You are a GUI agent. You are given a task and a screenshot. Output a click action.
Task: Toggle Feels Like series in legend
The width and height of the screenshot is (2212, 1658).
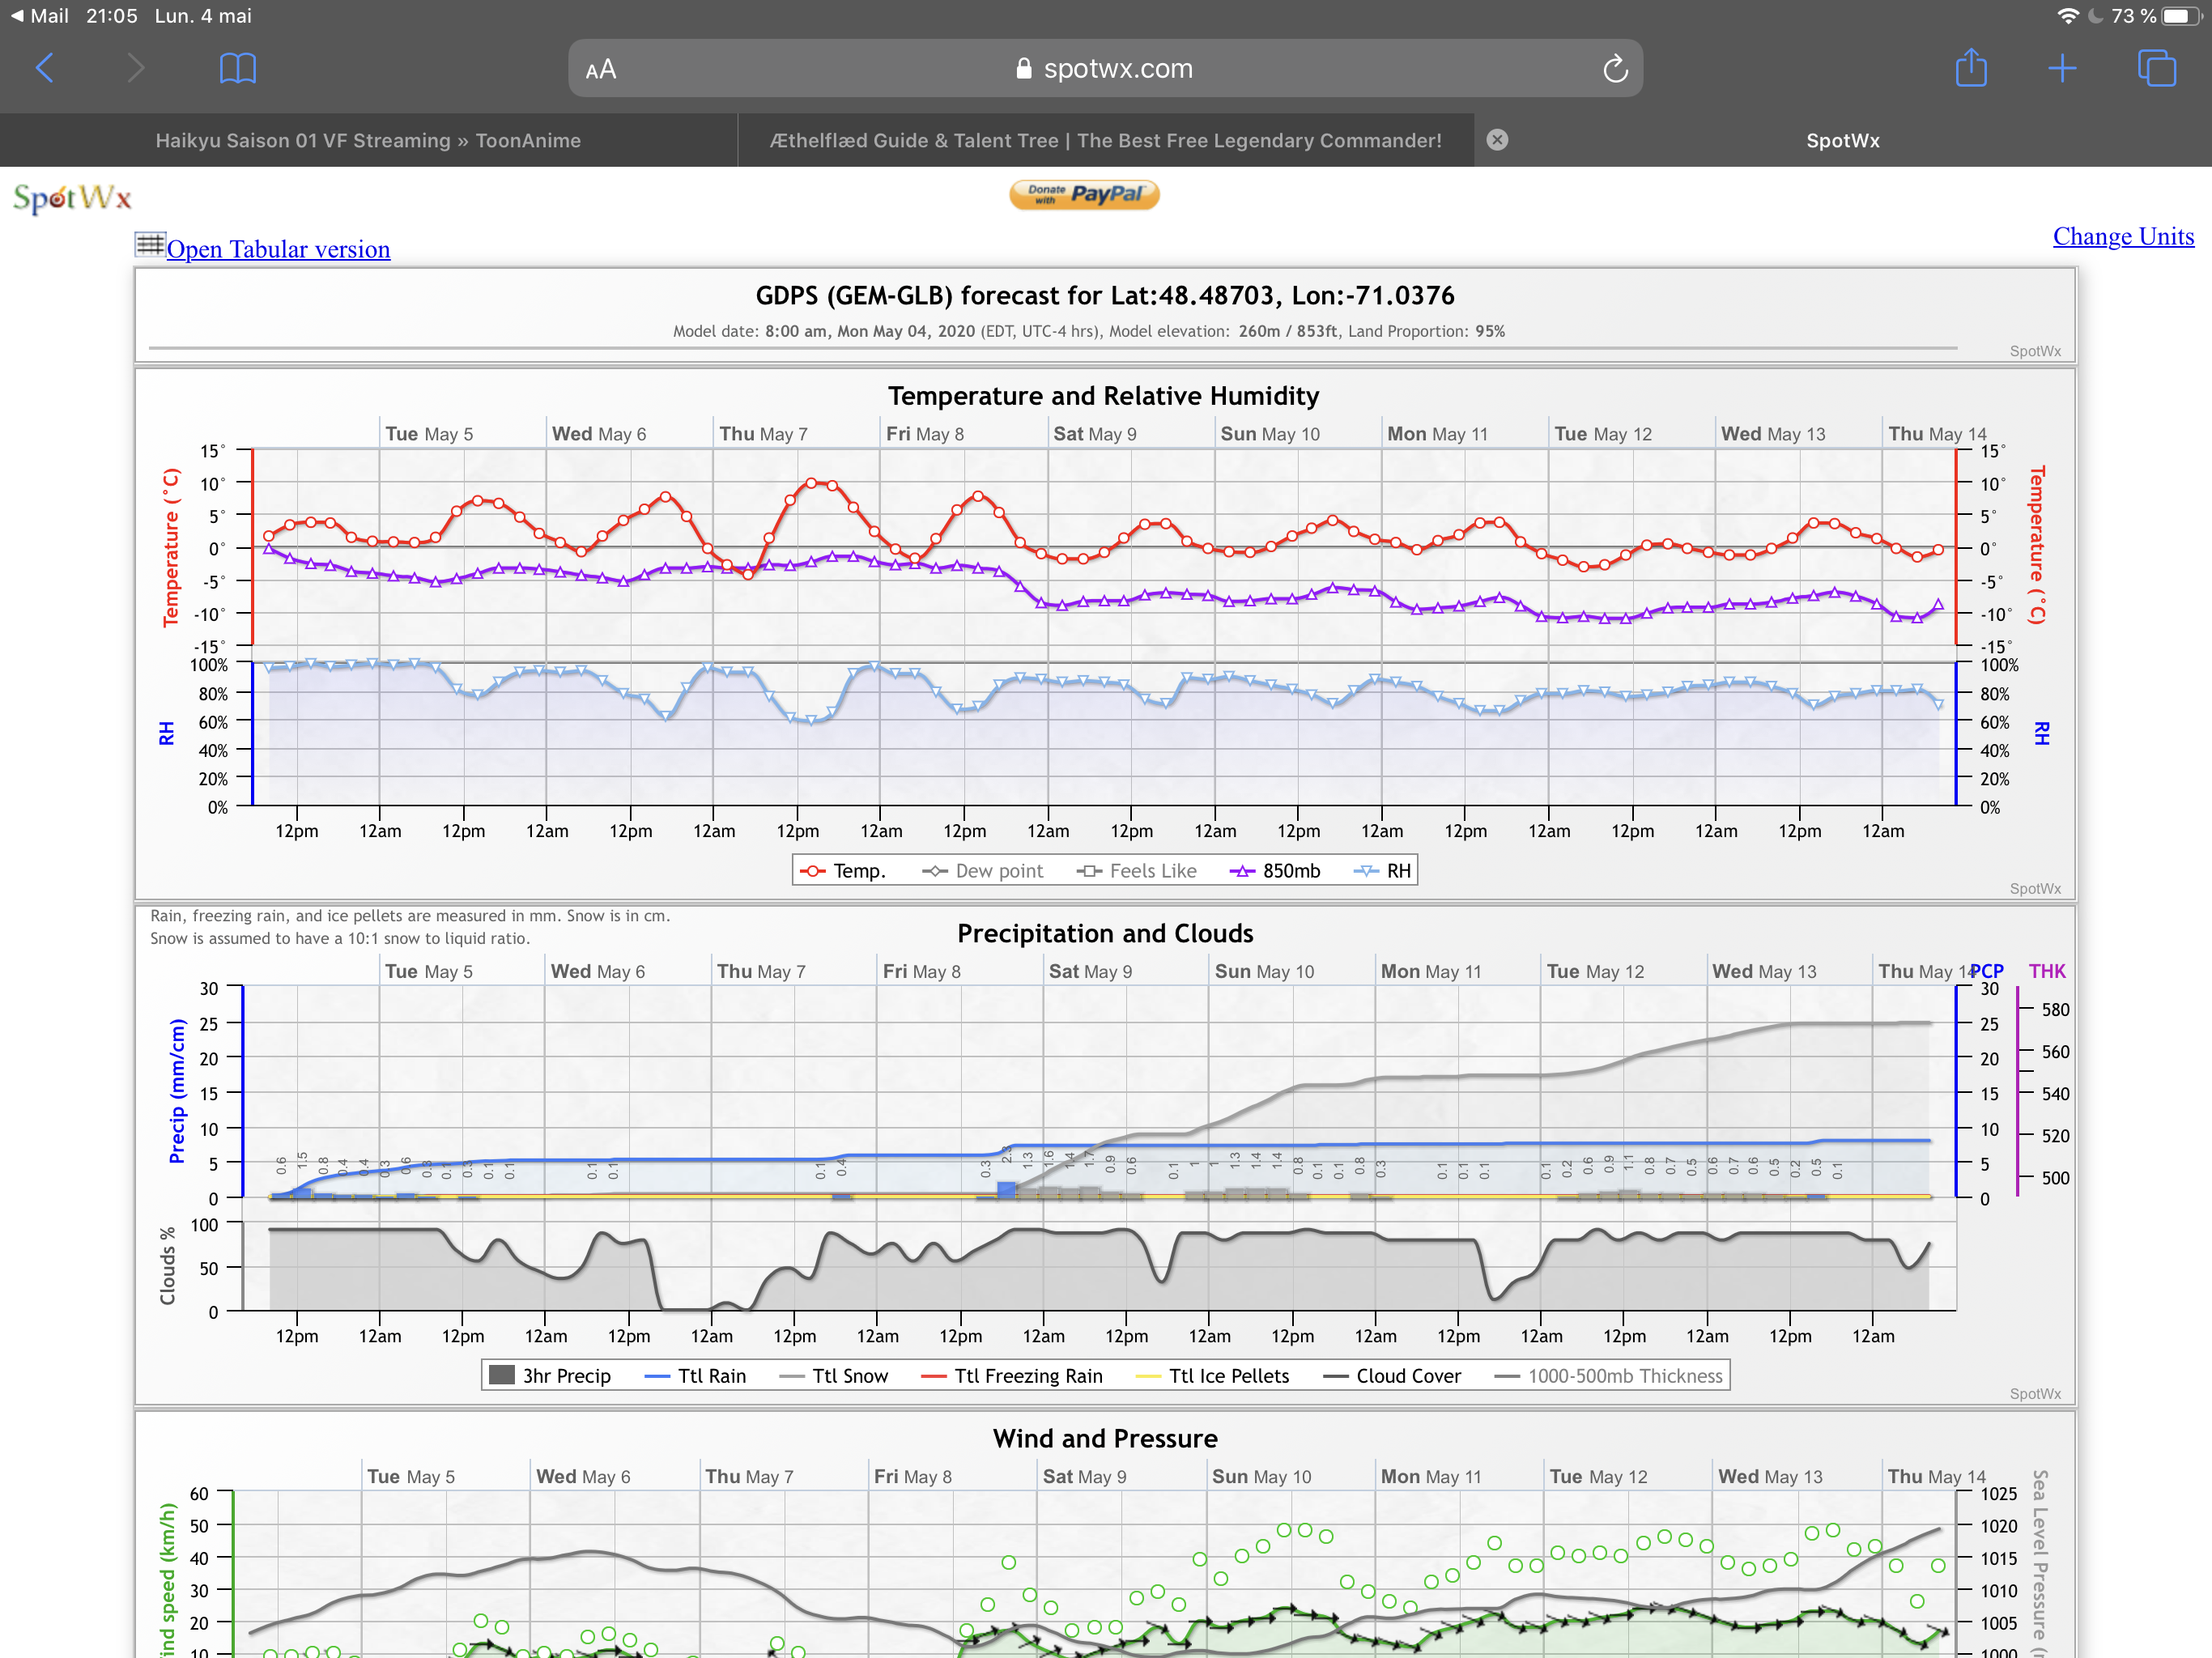(1137, 871)
